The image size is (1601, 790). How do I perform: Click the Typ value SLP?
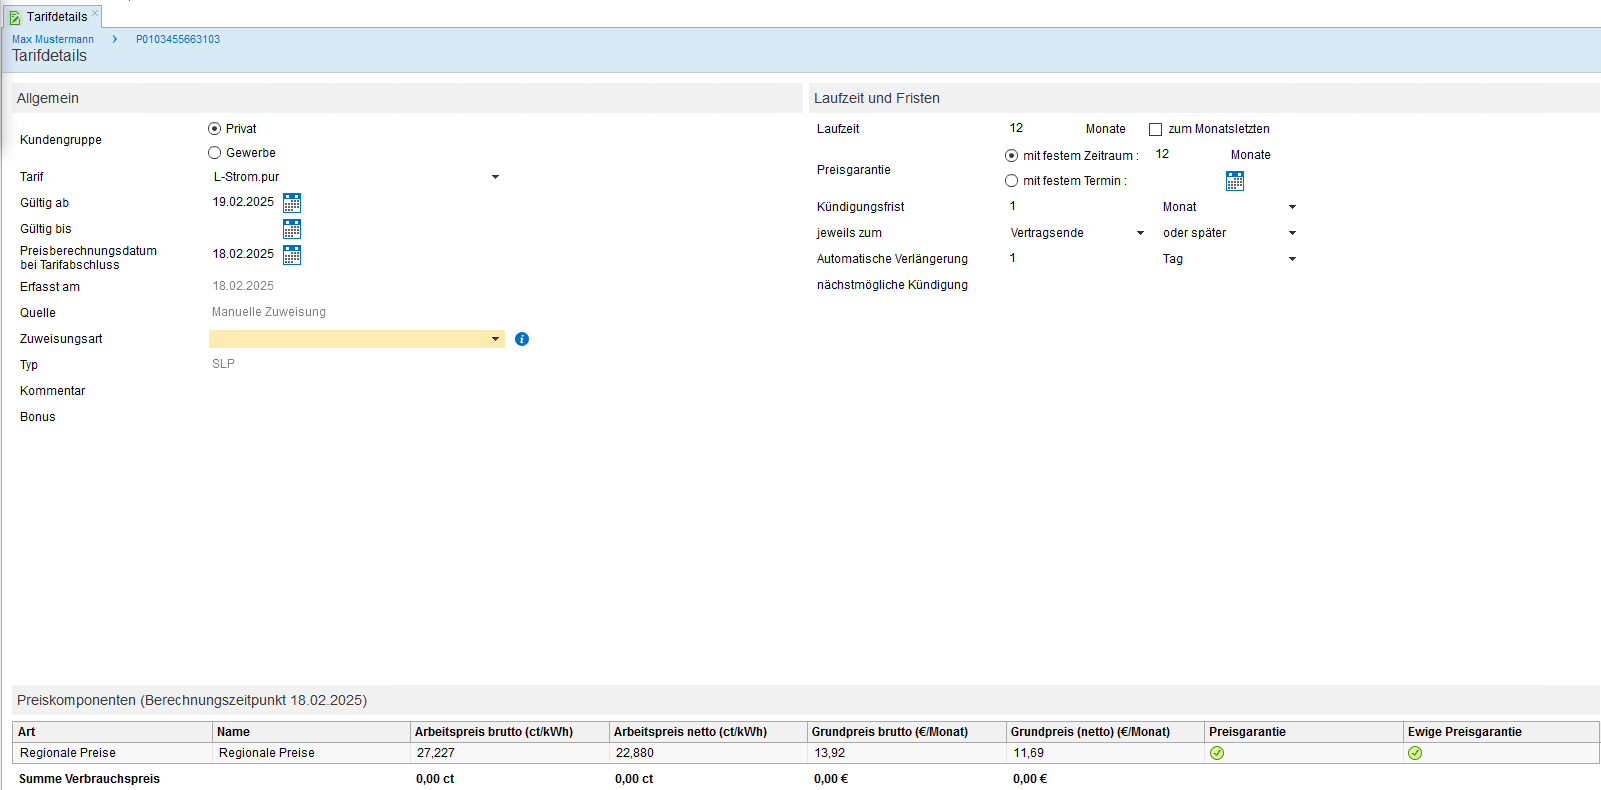(223, 364)
